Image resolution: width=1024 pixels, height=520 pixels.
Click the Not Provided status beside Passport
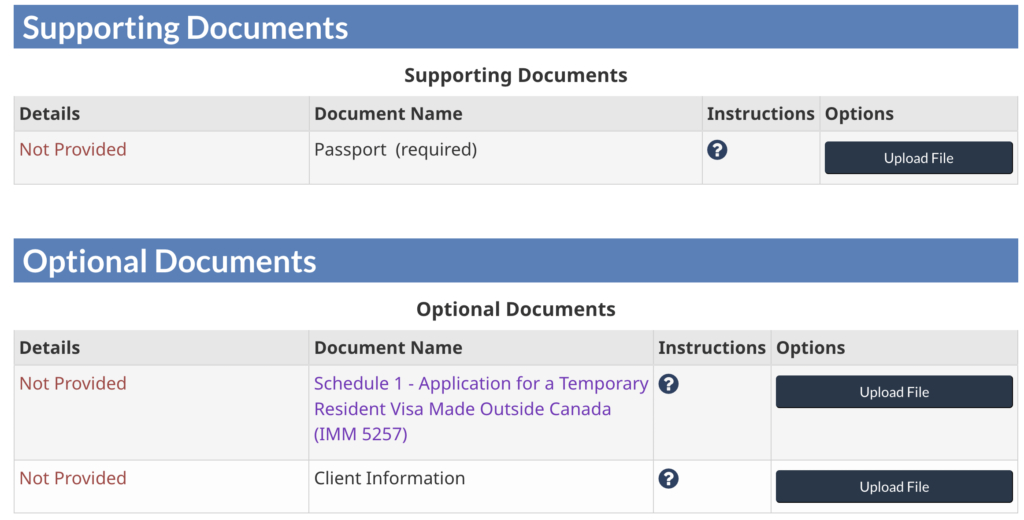coord(73,150)
